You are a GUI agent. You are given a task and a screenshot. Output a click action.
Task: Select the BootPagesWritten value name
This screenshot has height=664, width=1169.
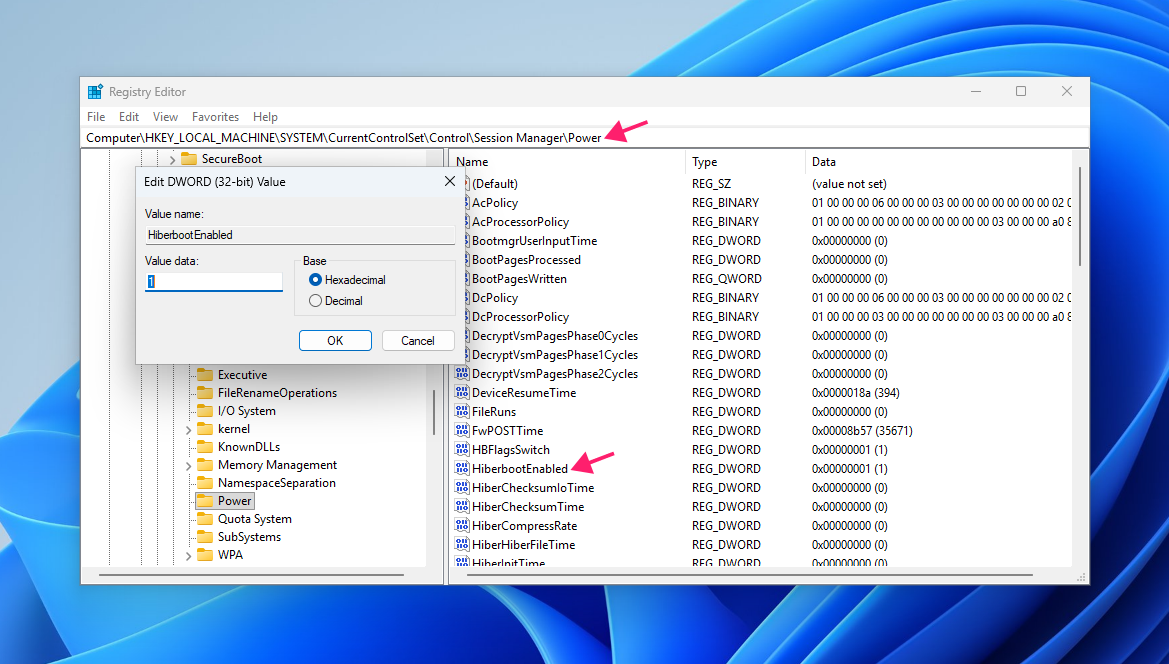pyautogui.click(x=520, y=279)
